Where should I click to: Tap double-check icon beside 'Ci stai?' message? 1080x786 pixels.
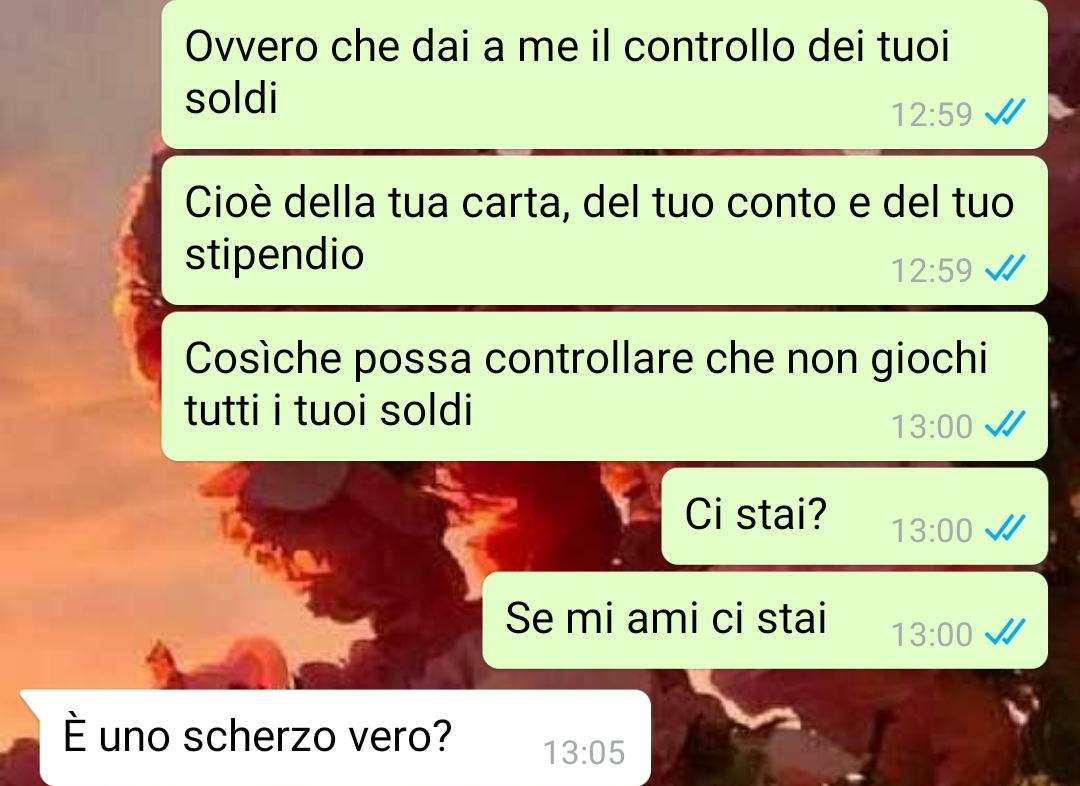[1005, 528]
